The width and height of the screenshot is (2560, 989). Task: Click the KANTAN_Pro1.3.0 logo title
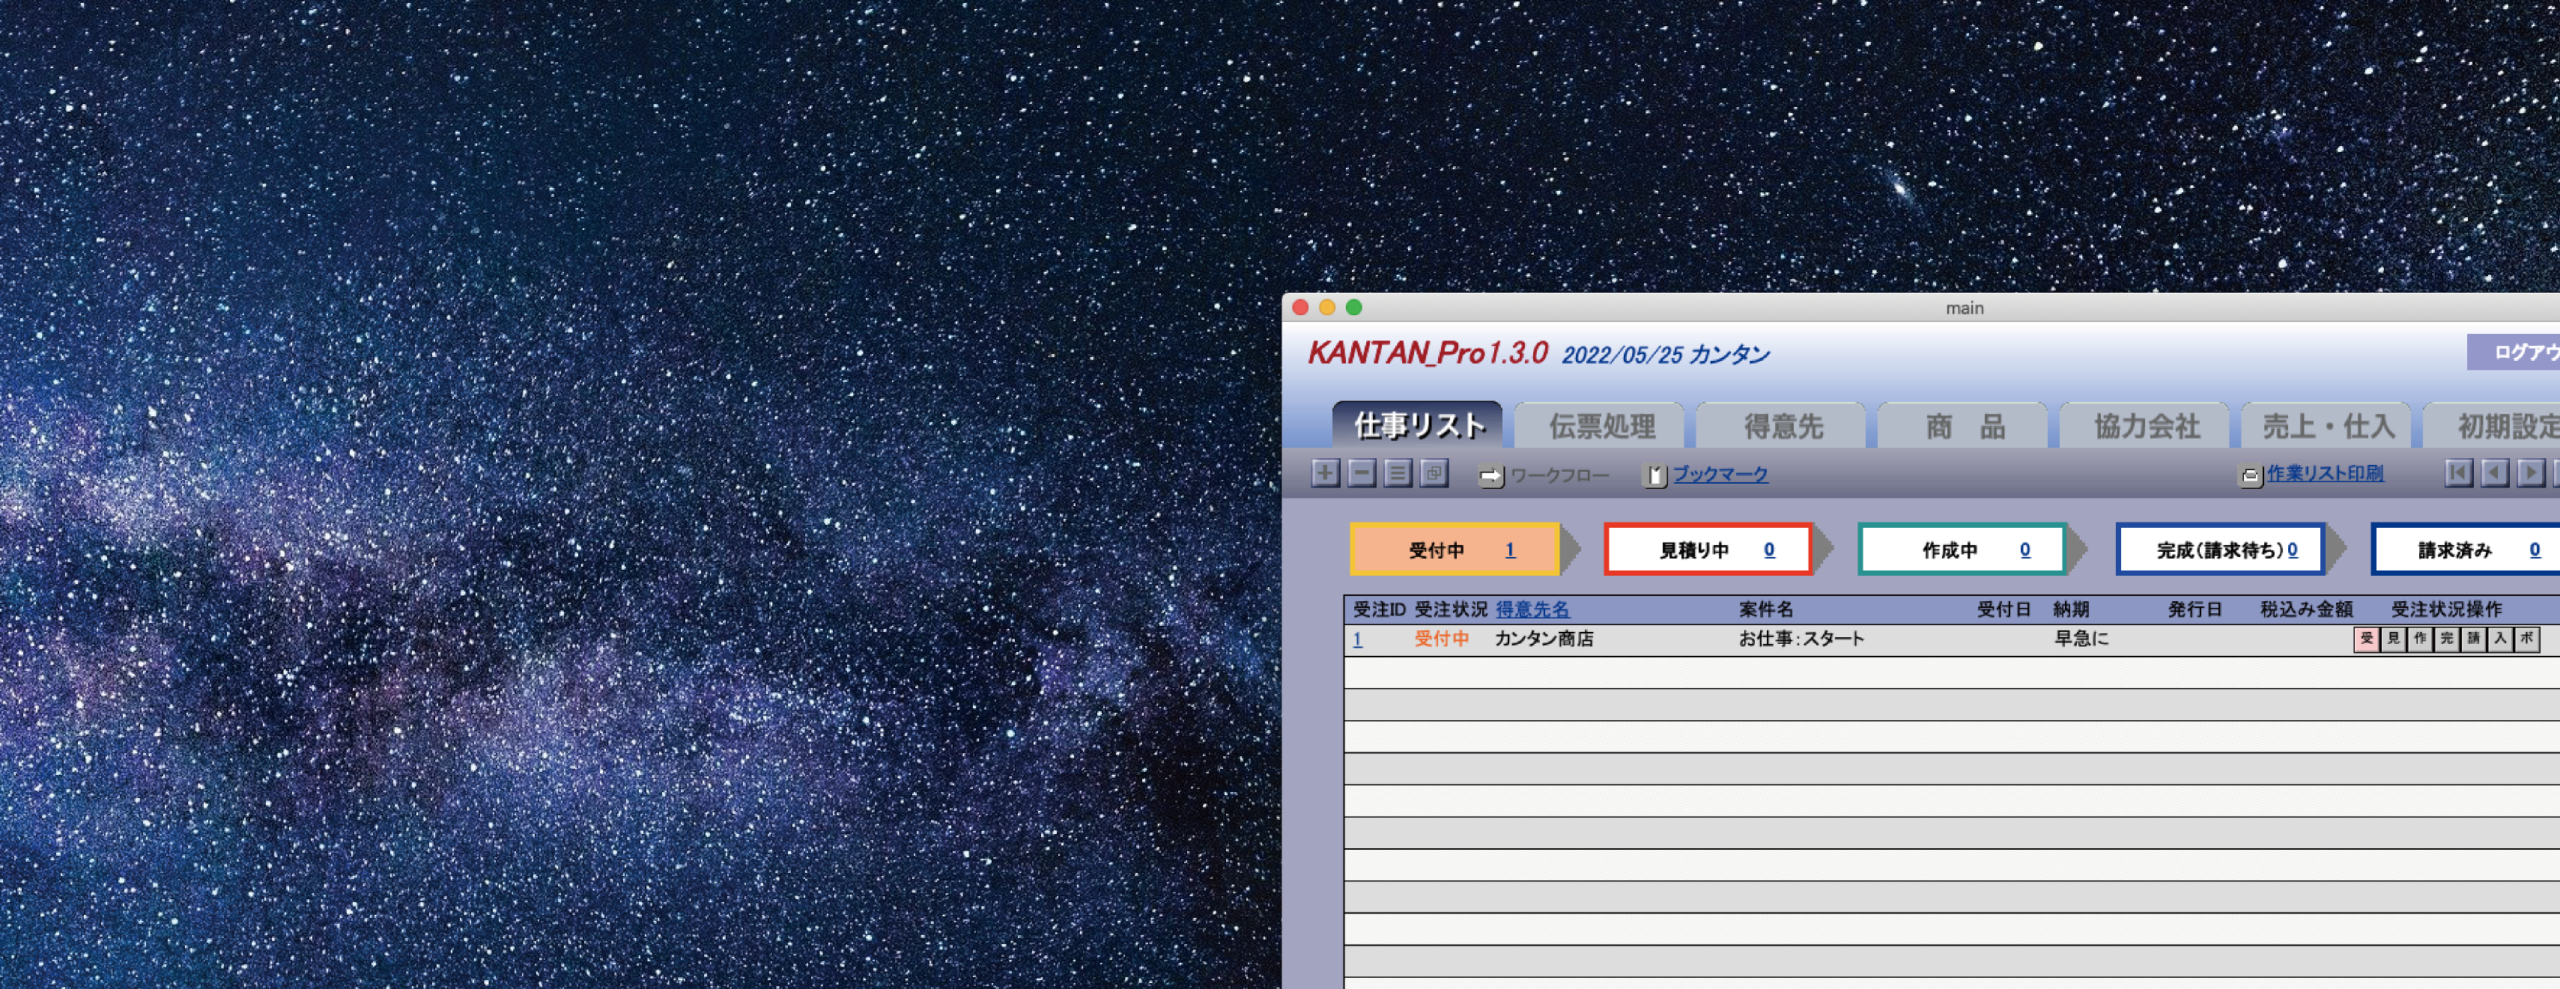tap(1428, 353)
